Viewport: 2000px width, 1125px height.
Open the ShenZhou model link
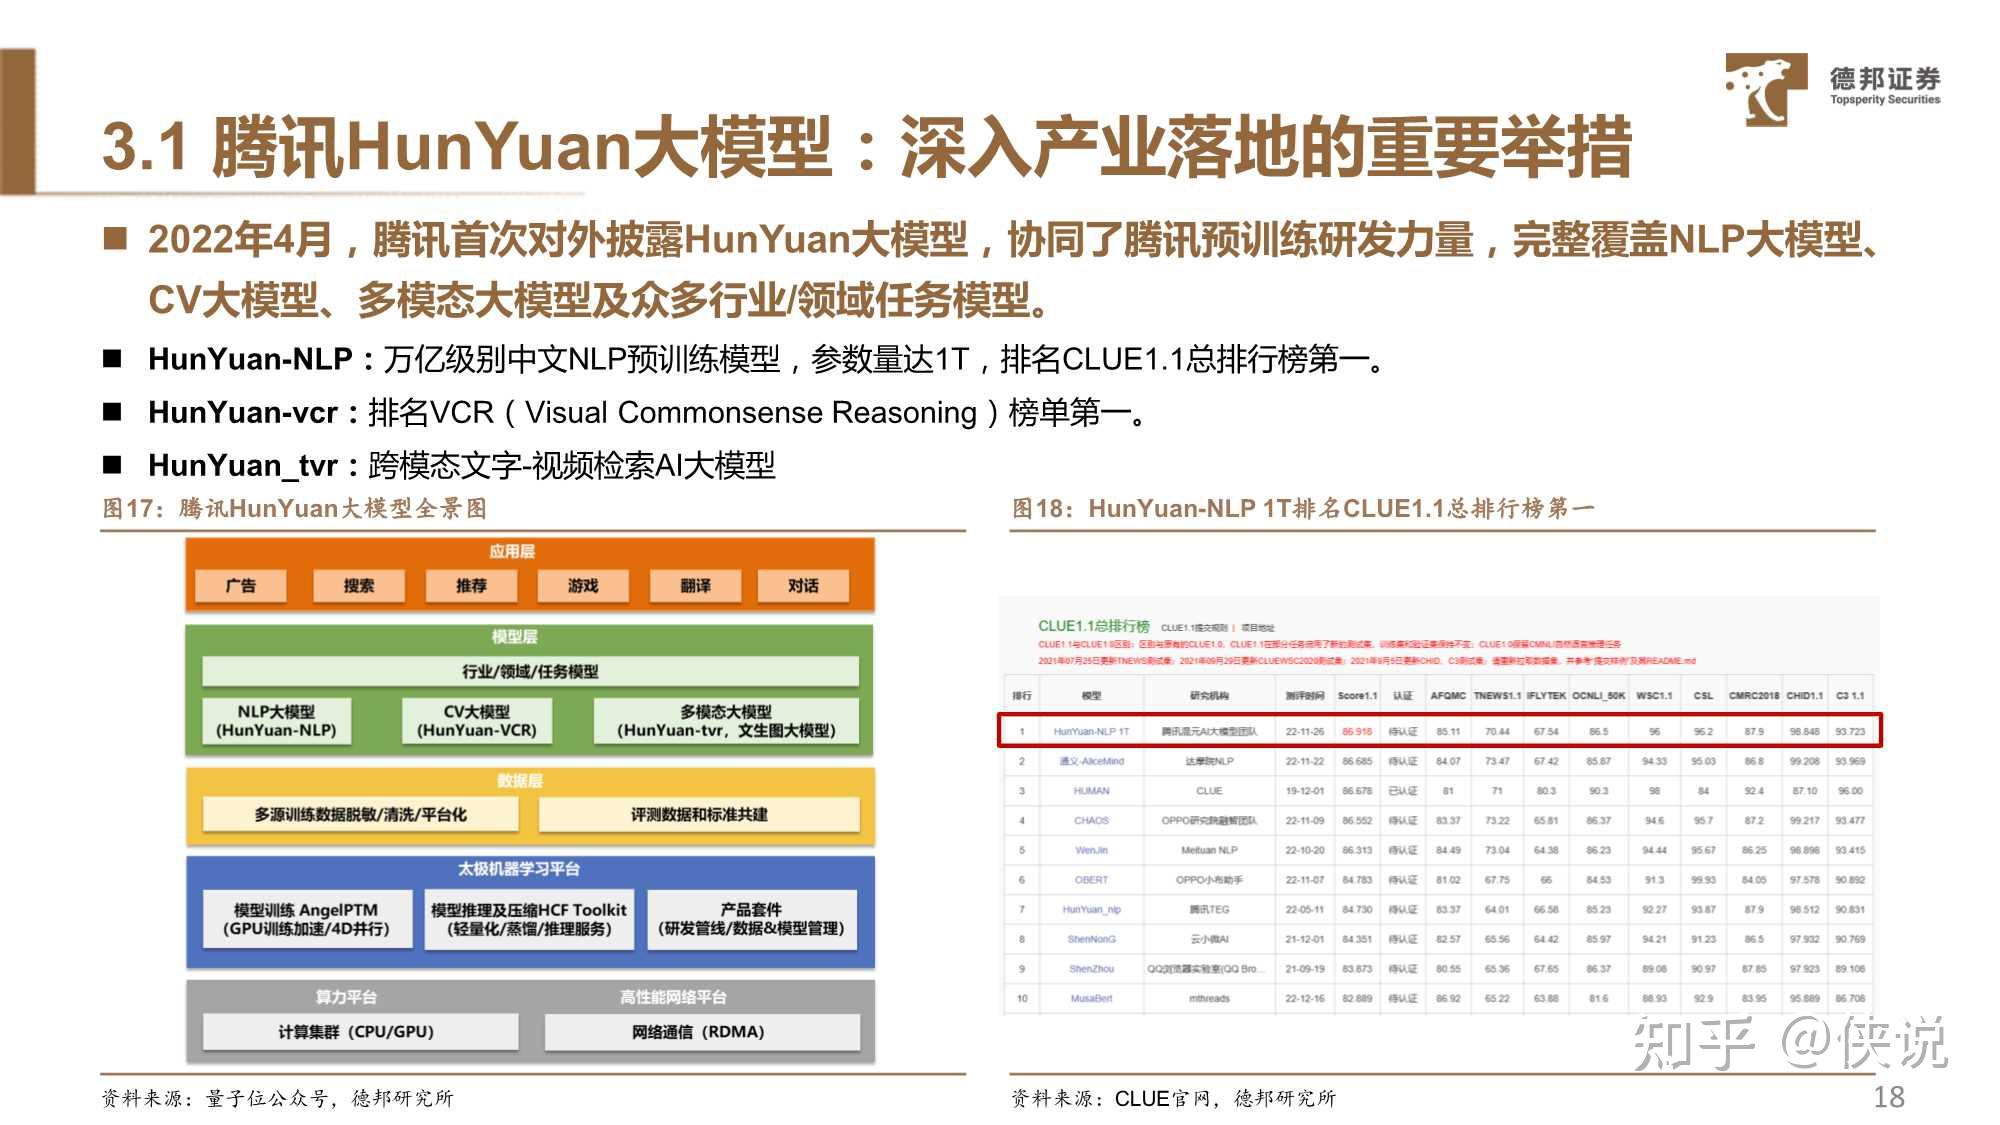click(1091, 969)
